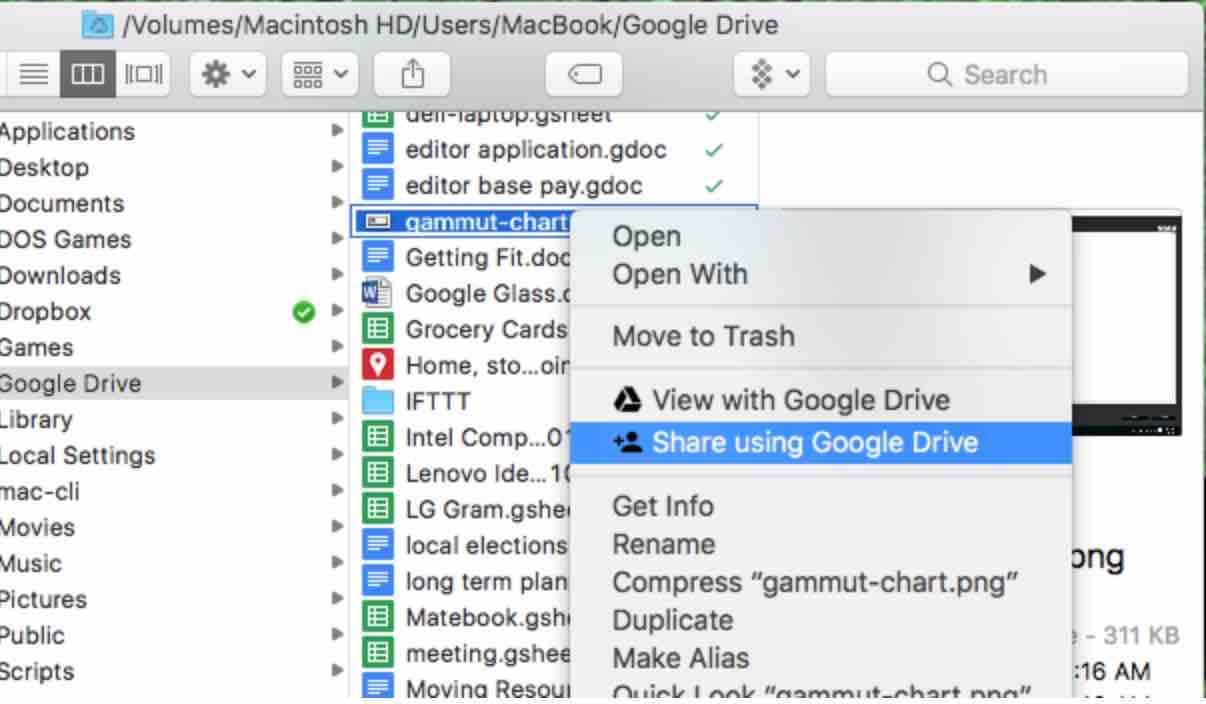The height and width of the screenshot is (704, 1206).
Task: Open the gear Action menu
Action: tap(228, 74)
